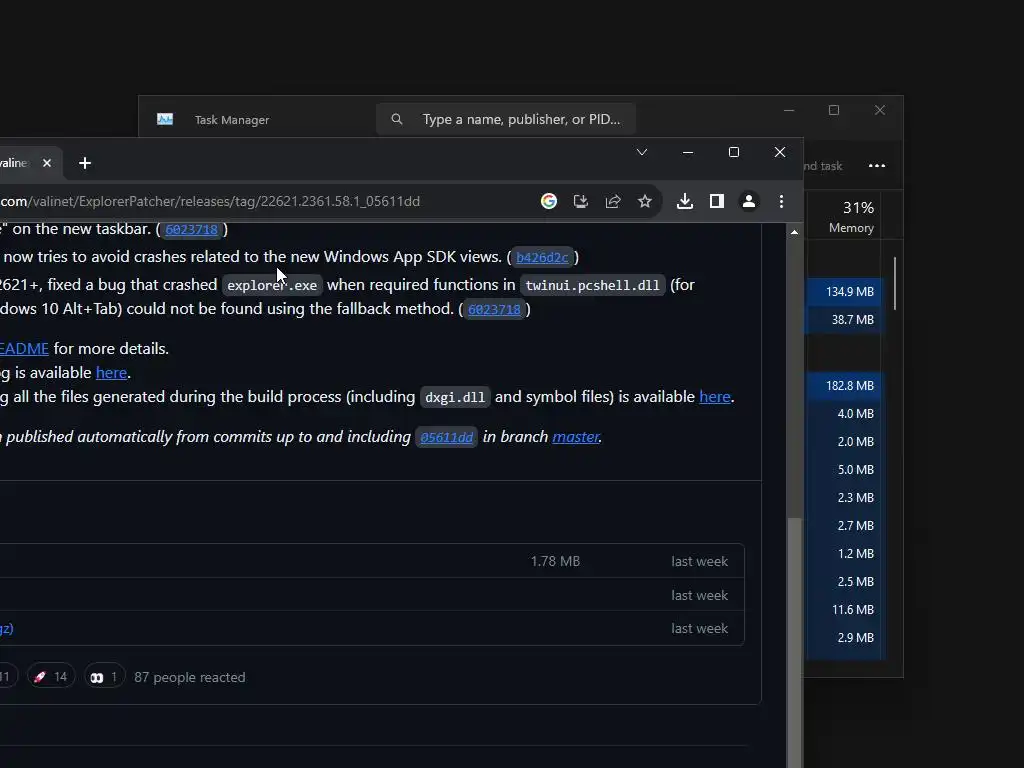The height and width of the screenshot is (768, 1024).
Task: Click the browser page scroll up arrow
Action: coord(794,232)
